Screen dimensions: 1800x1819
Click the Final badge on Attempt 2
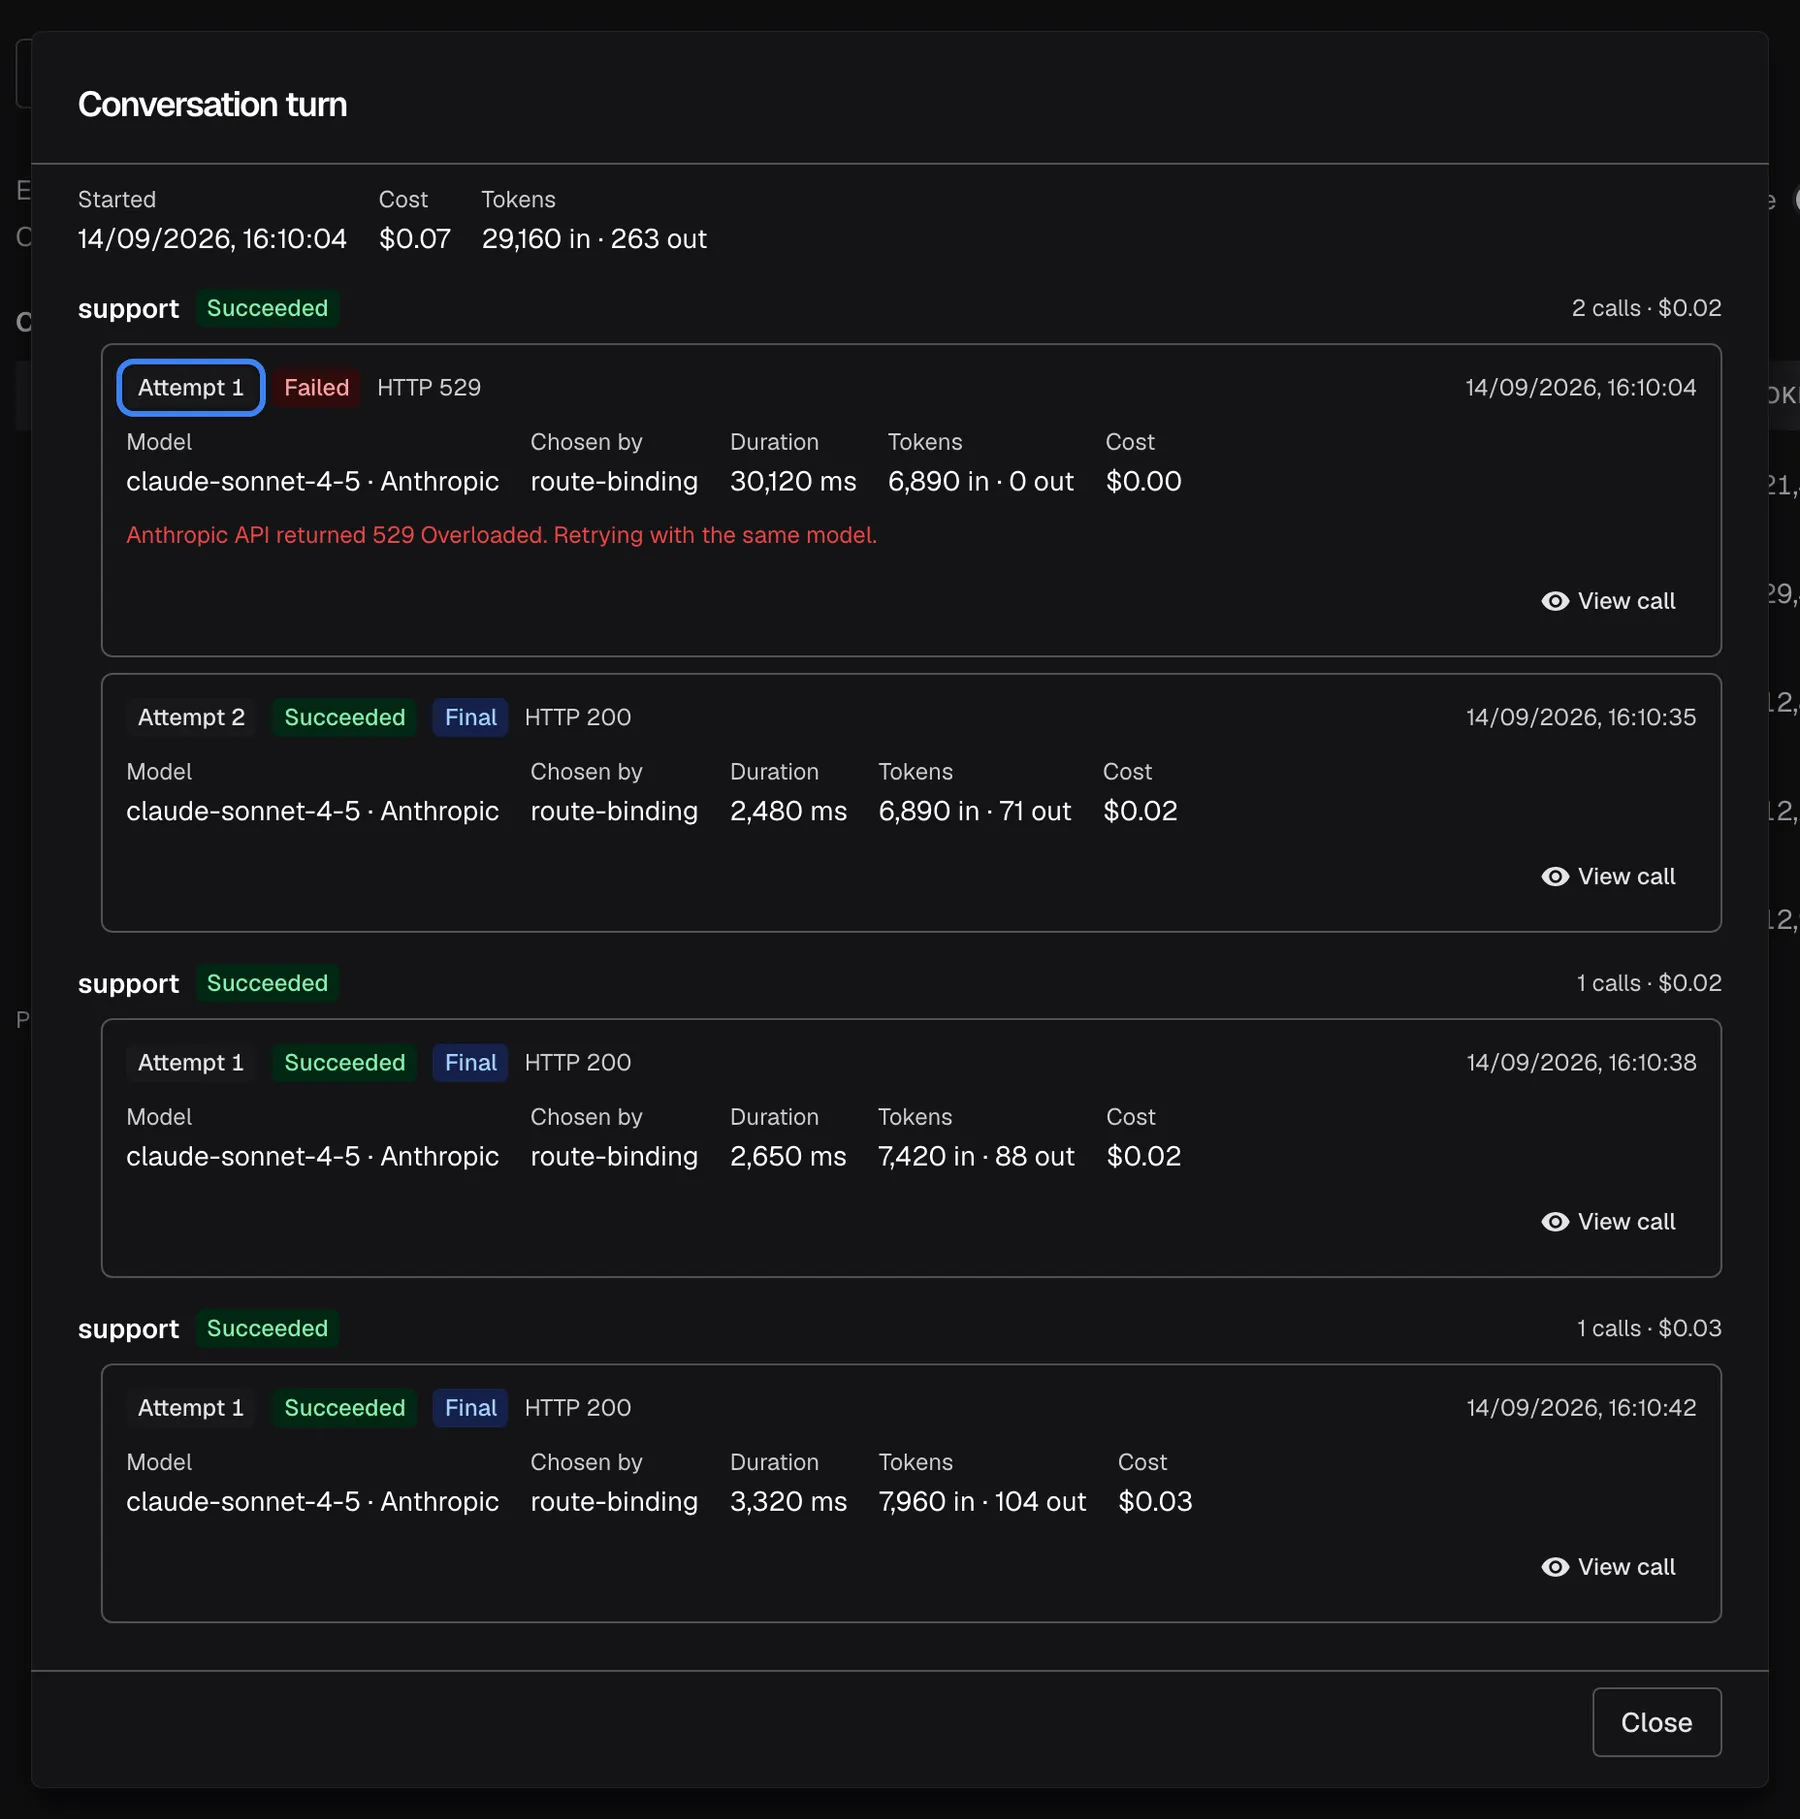(x=470, y=717)
